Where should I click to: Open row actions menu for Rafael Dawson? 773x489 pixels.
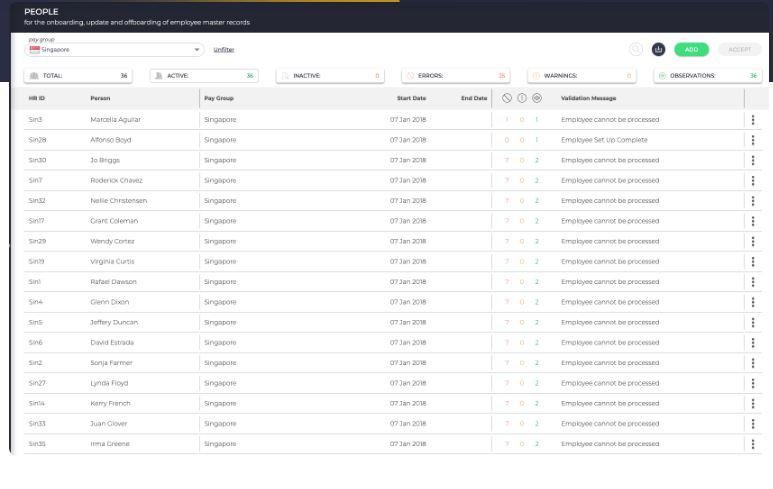[752, 281]
